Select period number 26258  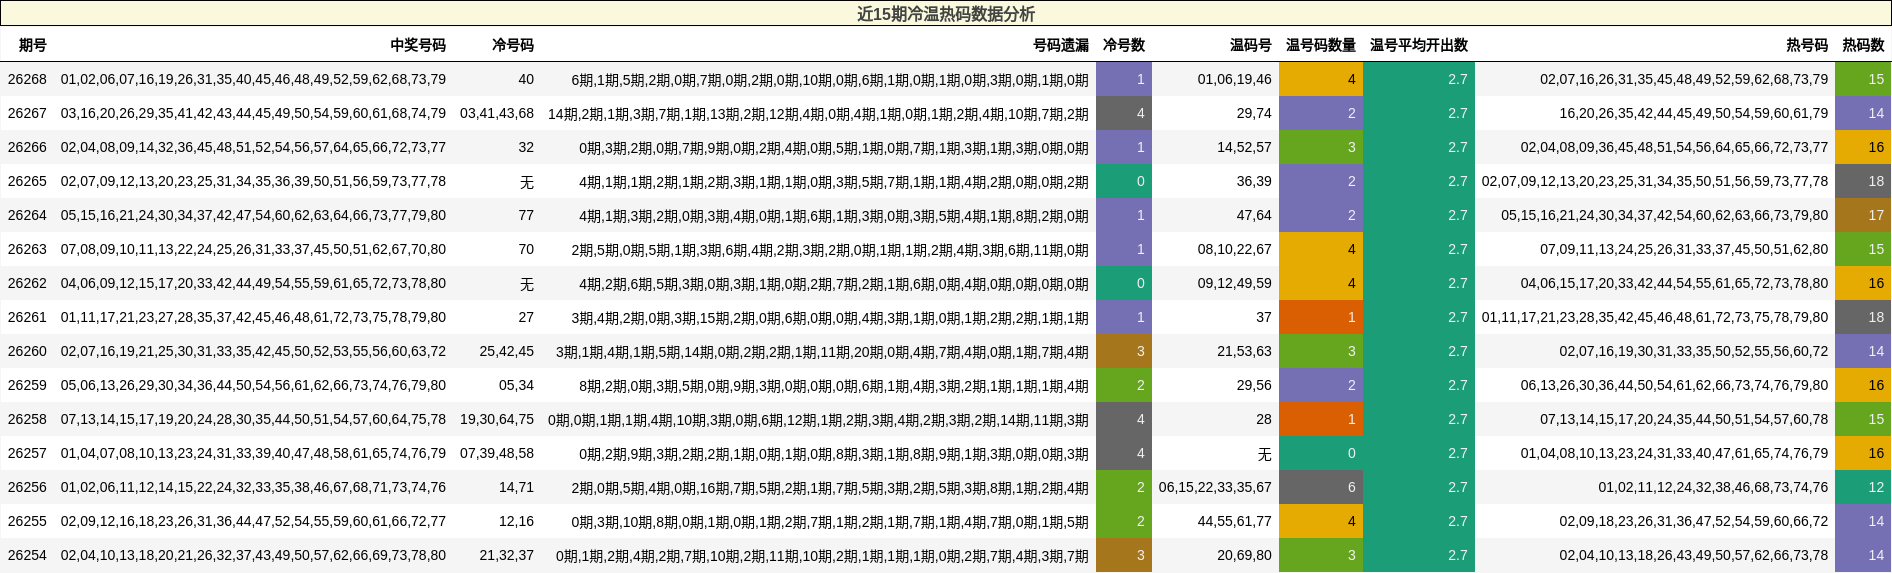click(x=27, y=419)
